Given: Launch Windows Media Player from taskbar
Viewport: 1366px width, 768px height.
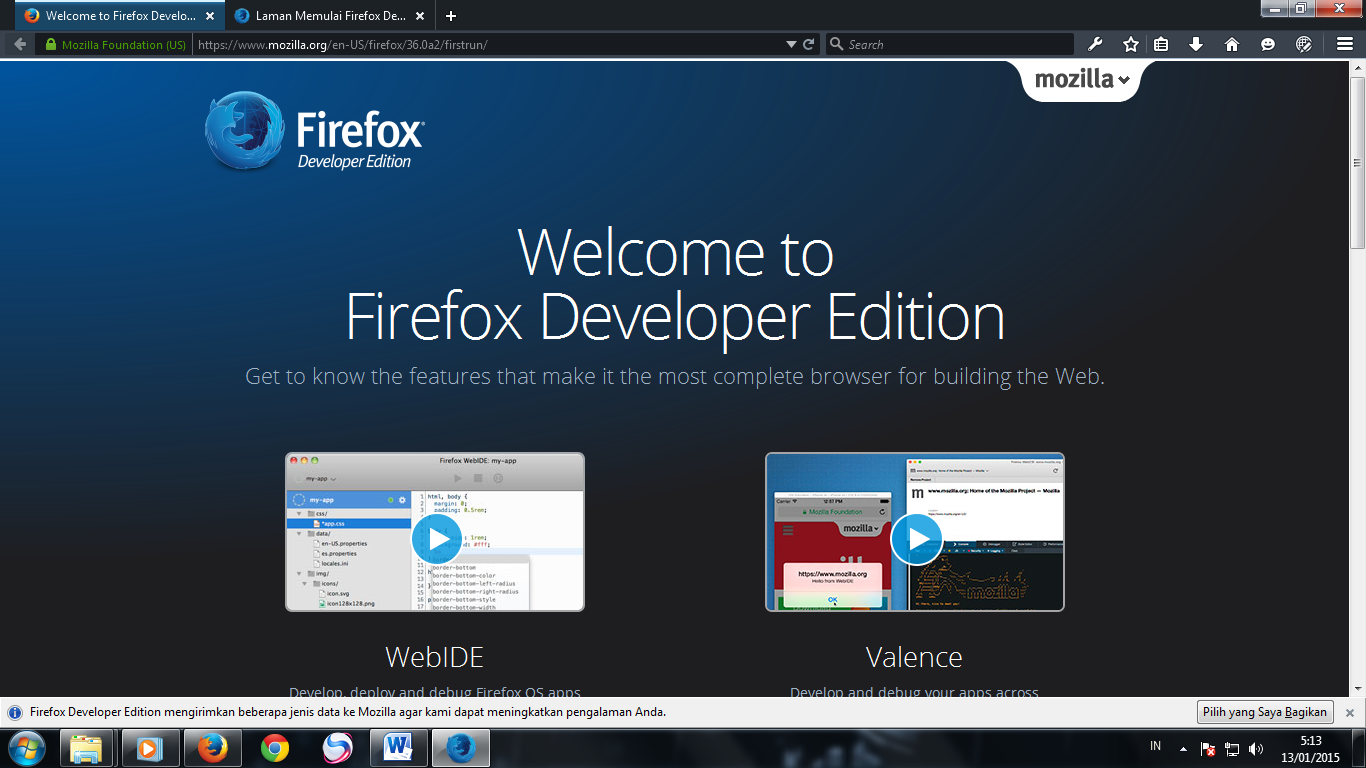Looking at the screenshot, I should [x=150, y=748].
